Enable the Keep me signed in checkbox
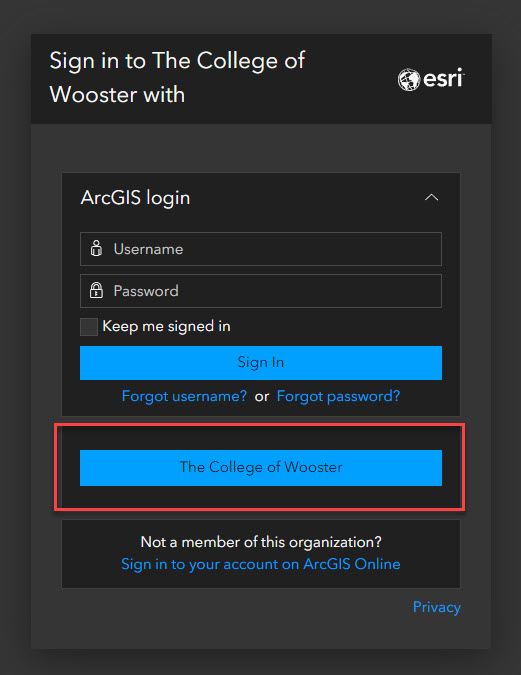 coord(89,327)
